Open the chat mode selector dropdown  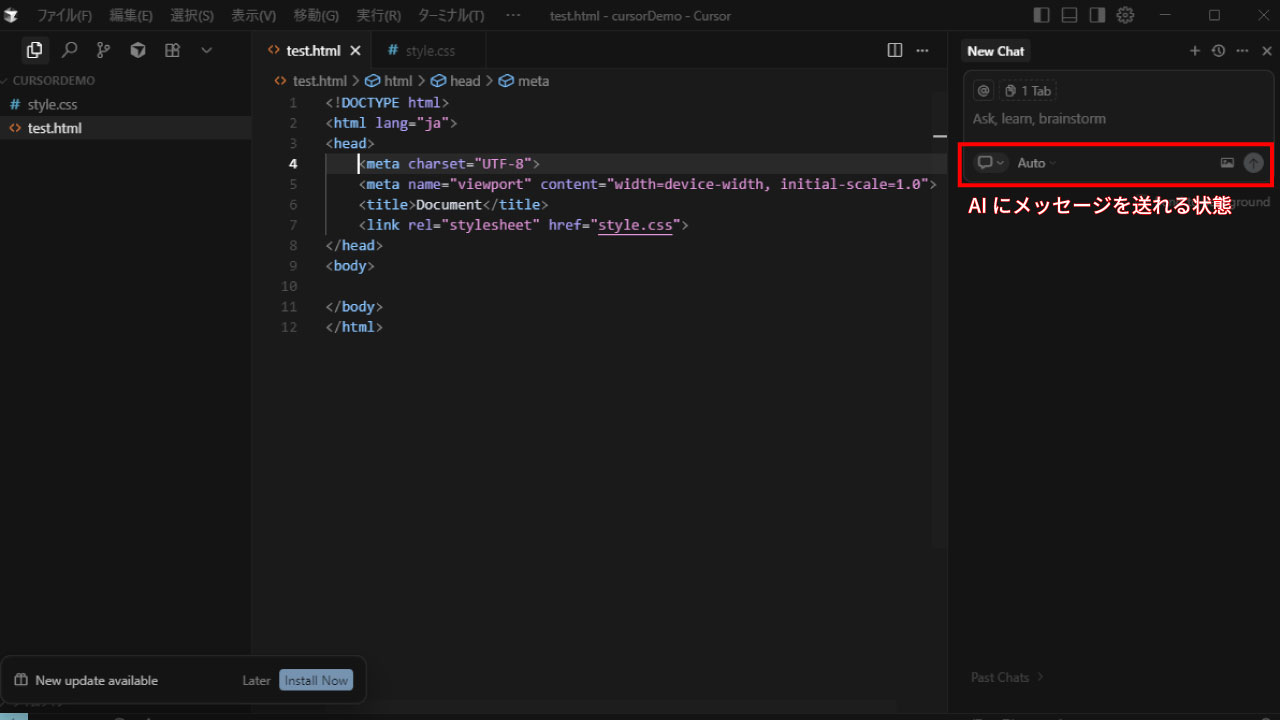991,163
